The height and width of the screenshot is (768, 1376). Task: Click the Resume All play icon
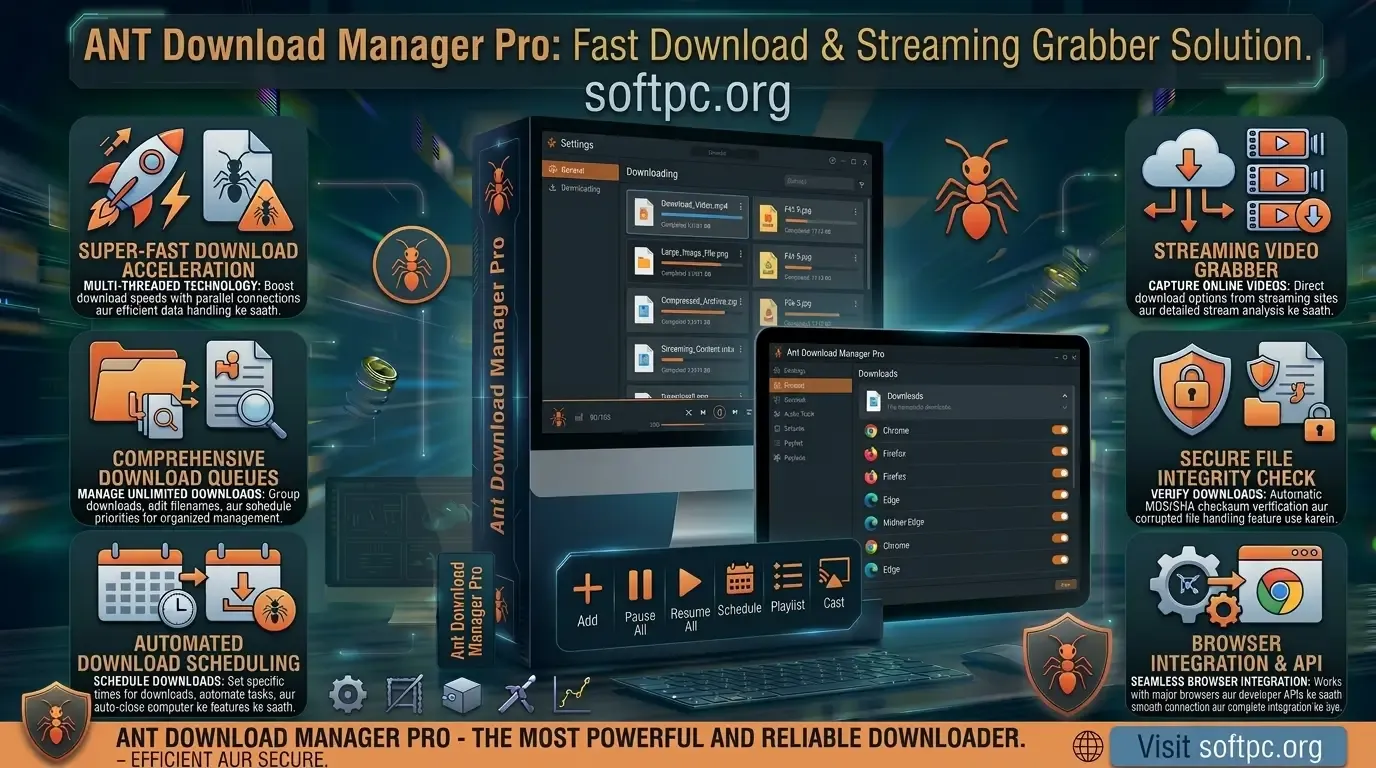[x=689, y=582]
